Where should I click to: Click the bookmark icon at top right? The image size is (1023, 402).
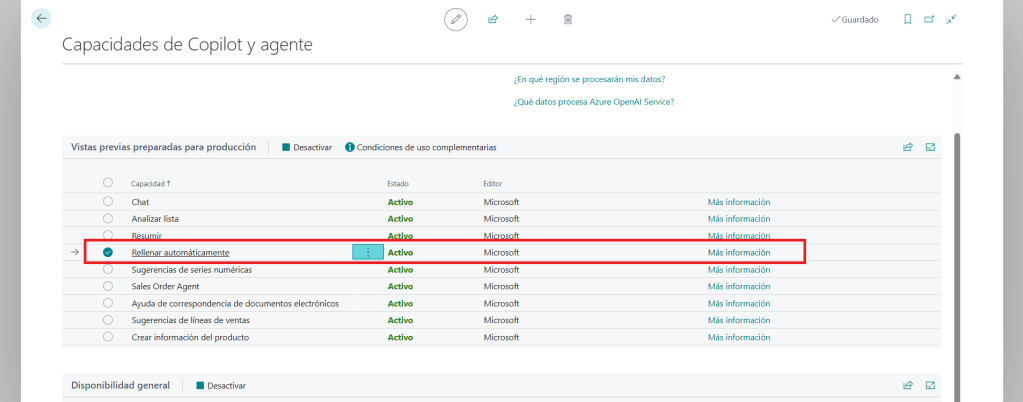[x=907, y=19]
